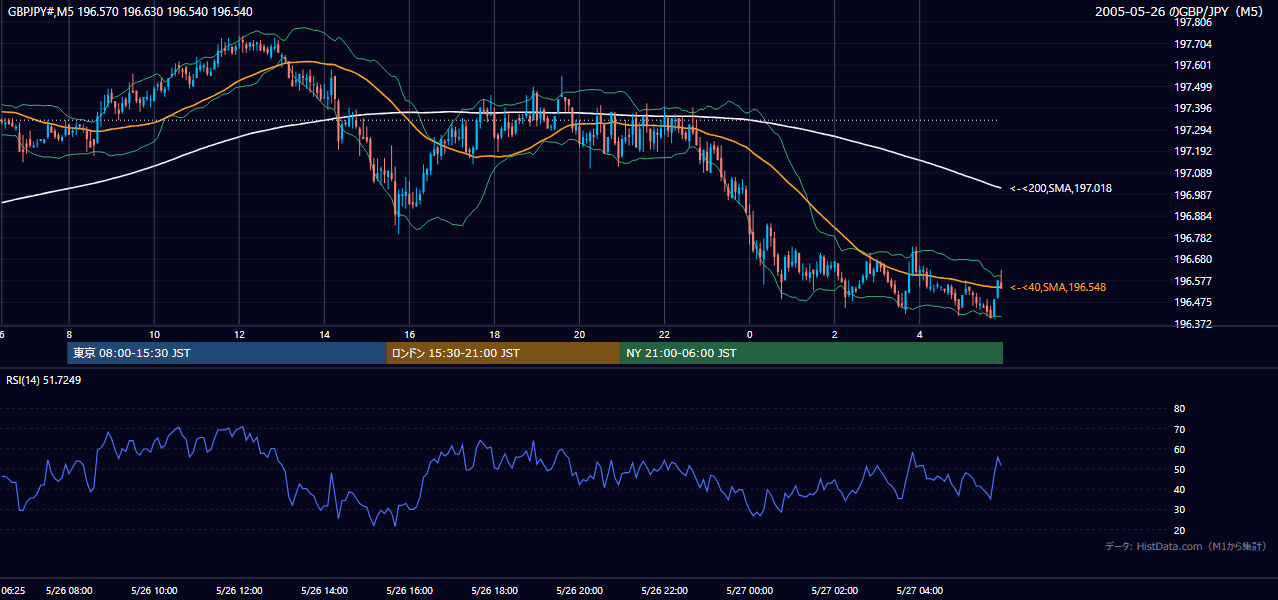Viewport: 1278px width, 600px height.
Task: Click the 5/26 22:00 time label
Action: (664, 591)
